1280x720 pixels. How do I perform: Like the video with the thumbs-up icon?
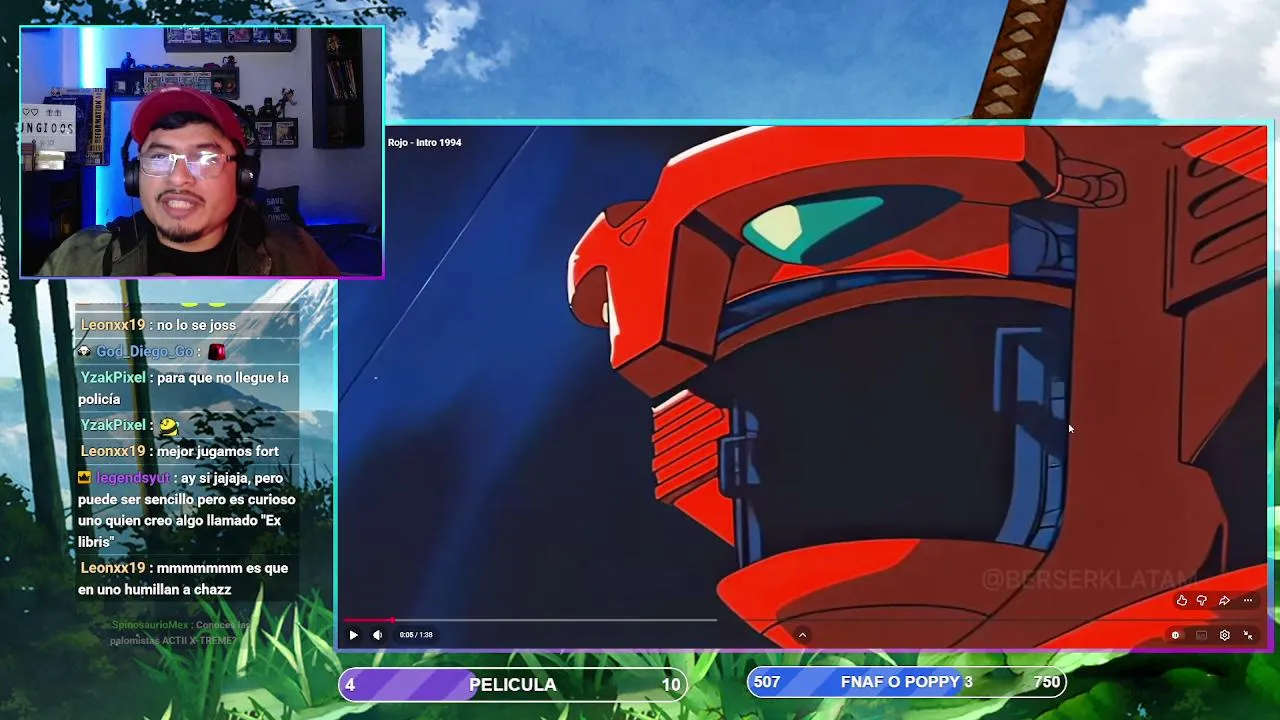(1182, 600)
